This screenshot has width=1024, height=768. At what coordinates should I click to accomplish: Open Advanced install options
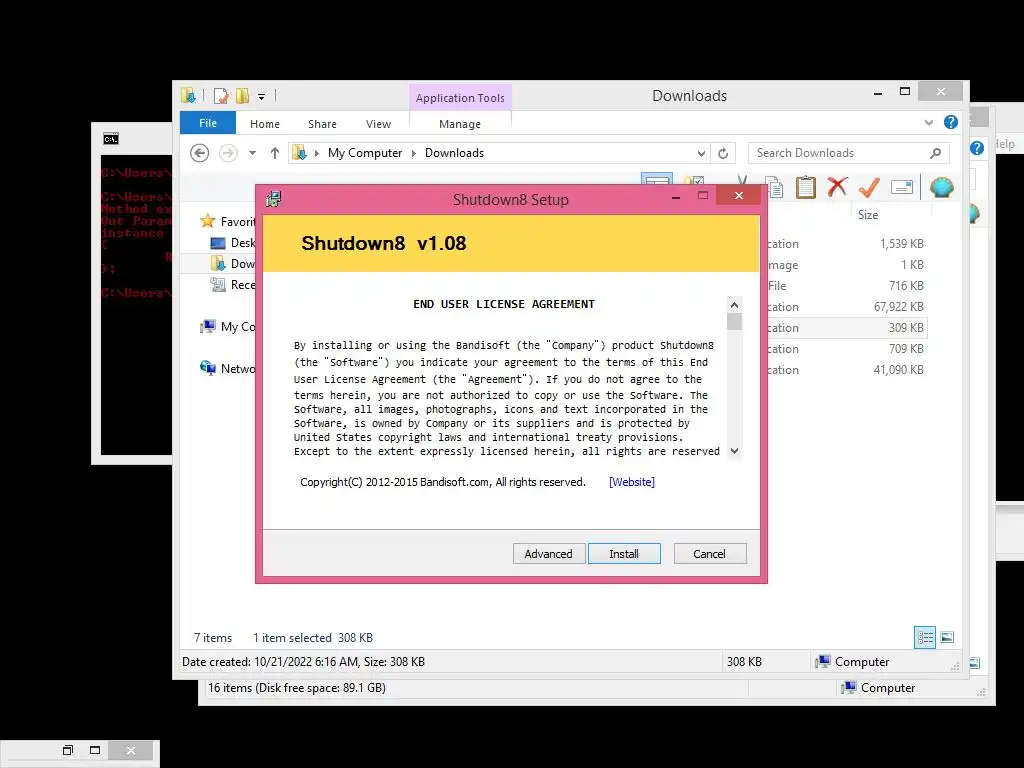549,554
